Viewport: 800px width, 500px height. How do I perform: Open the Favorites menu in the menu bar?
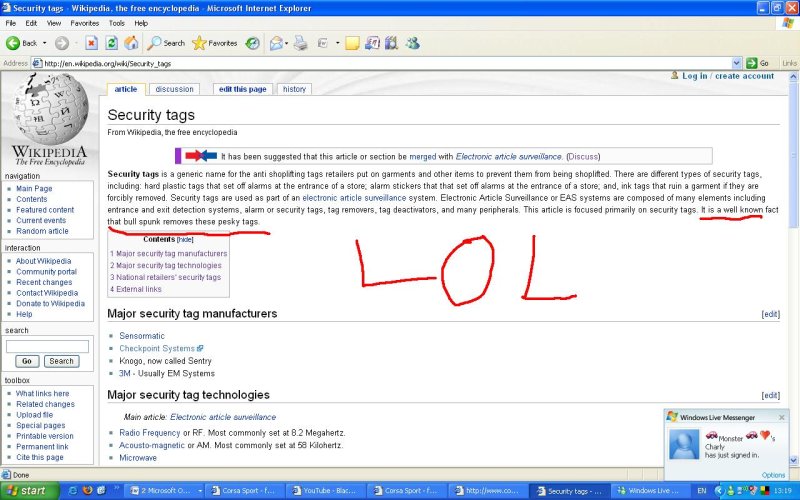(x=84, y=22)
